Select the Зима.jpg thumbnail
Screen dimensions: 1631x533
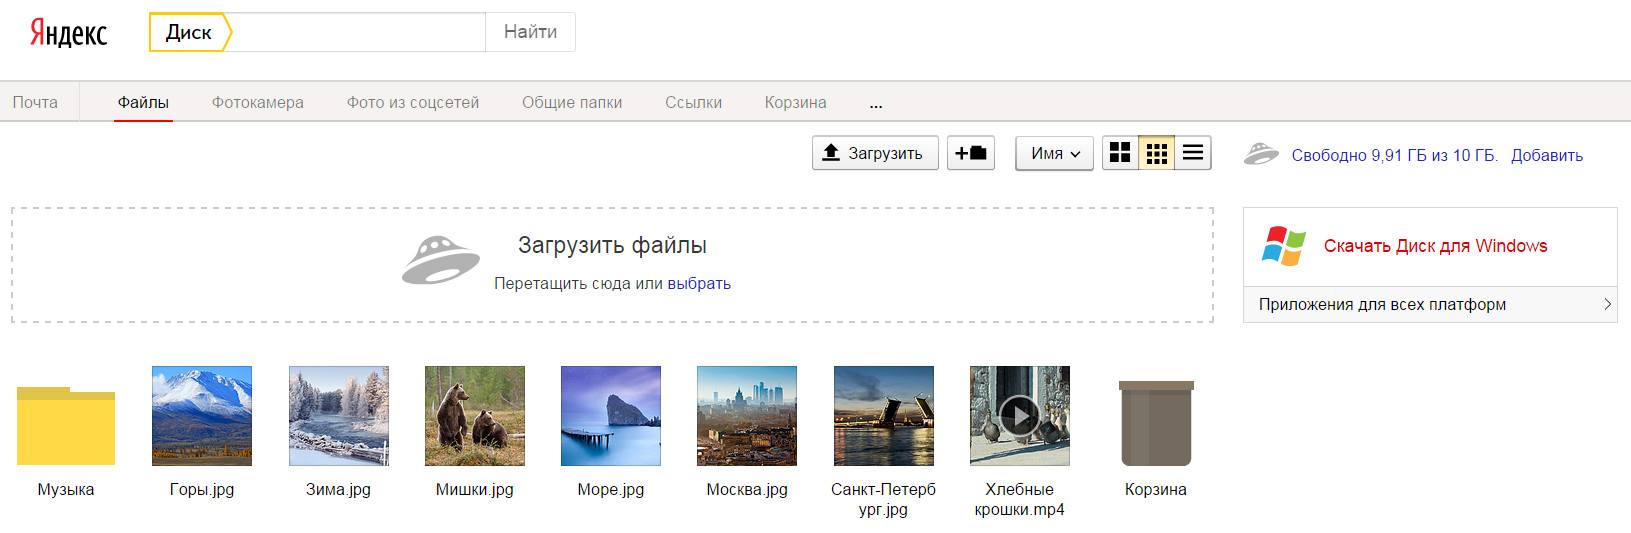339,416
